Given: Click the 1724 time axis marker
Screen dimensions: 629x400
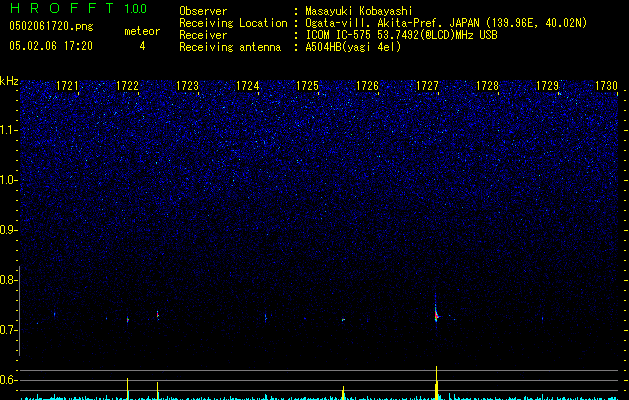Looking at the screenshot, I should (x=248, y=86).
